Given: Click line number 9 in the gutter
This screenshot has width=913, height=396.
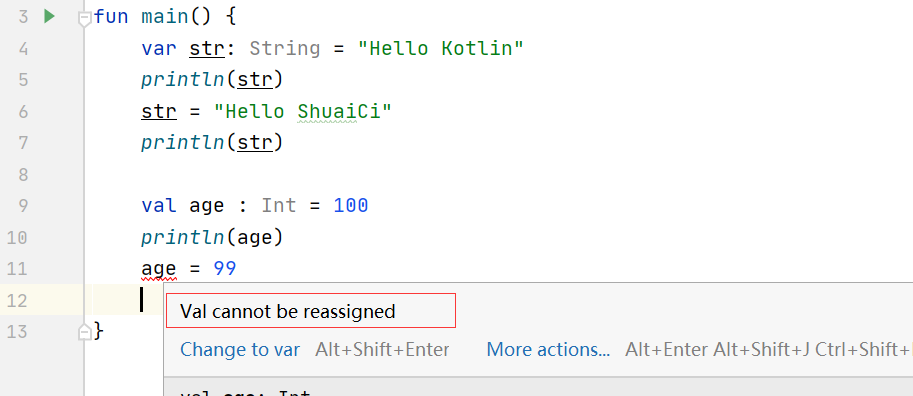Looking at the screenshot, I should point(23,206).
